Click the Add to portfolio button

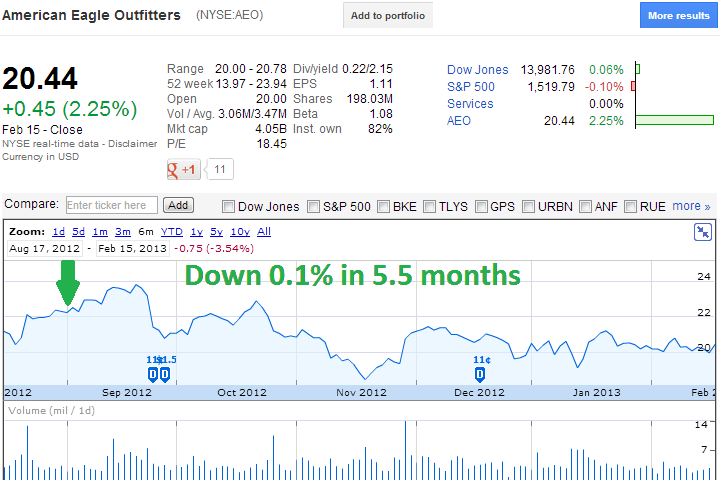coord(388,15)
